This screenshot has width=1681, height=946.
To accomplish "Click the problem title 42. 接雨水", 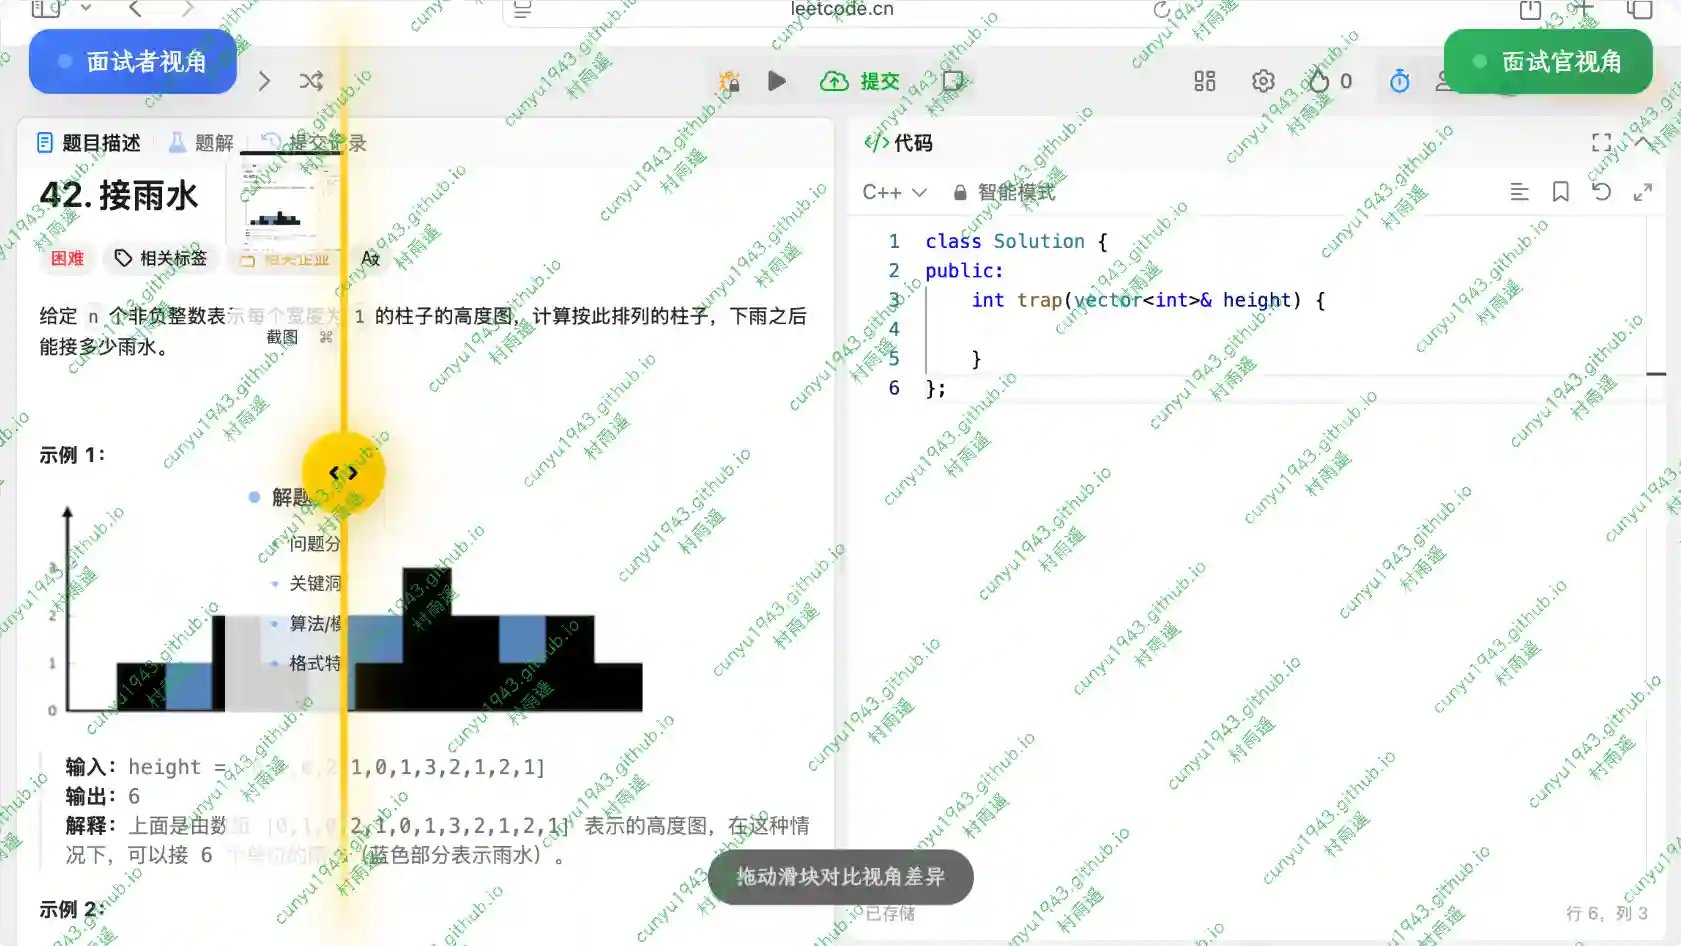I will coord(119,195).
